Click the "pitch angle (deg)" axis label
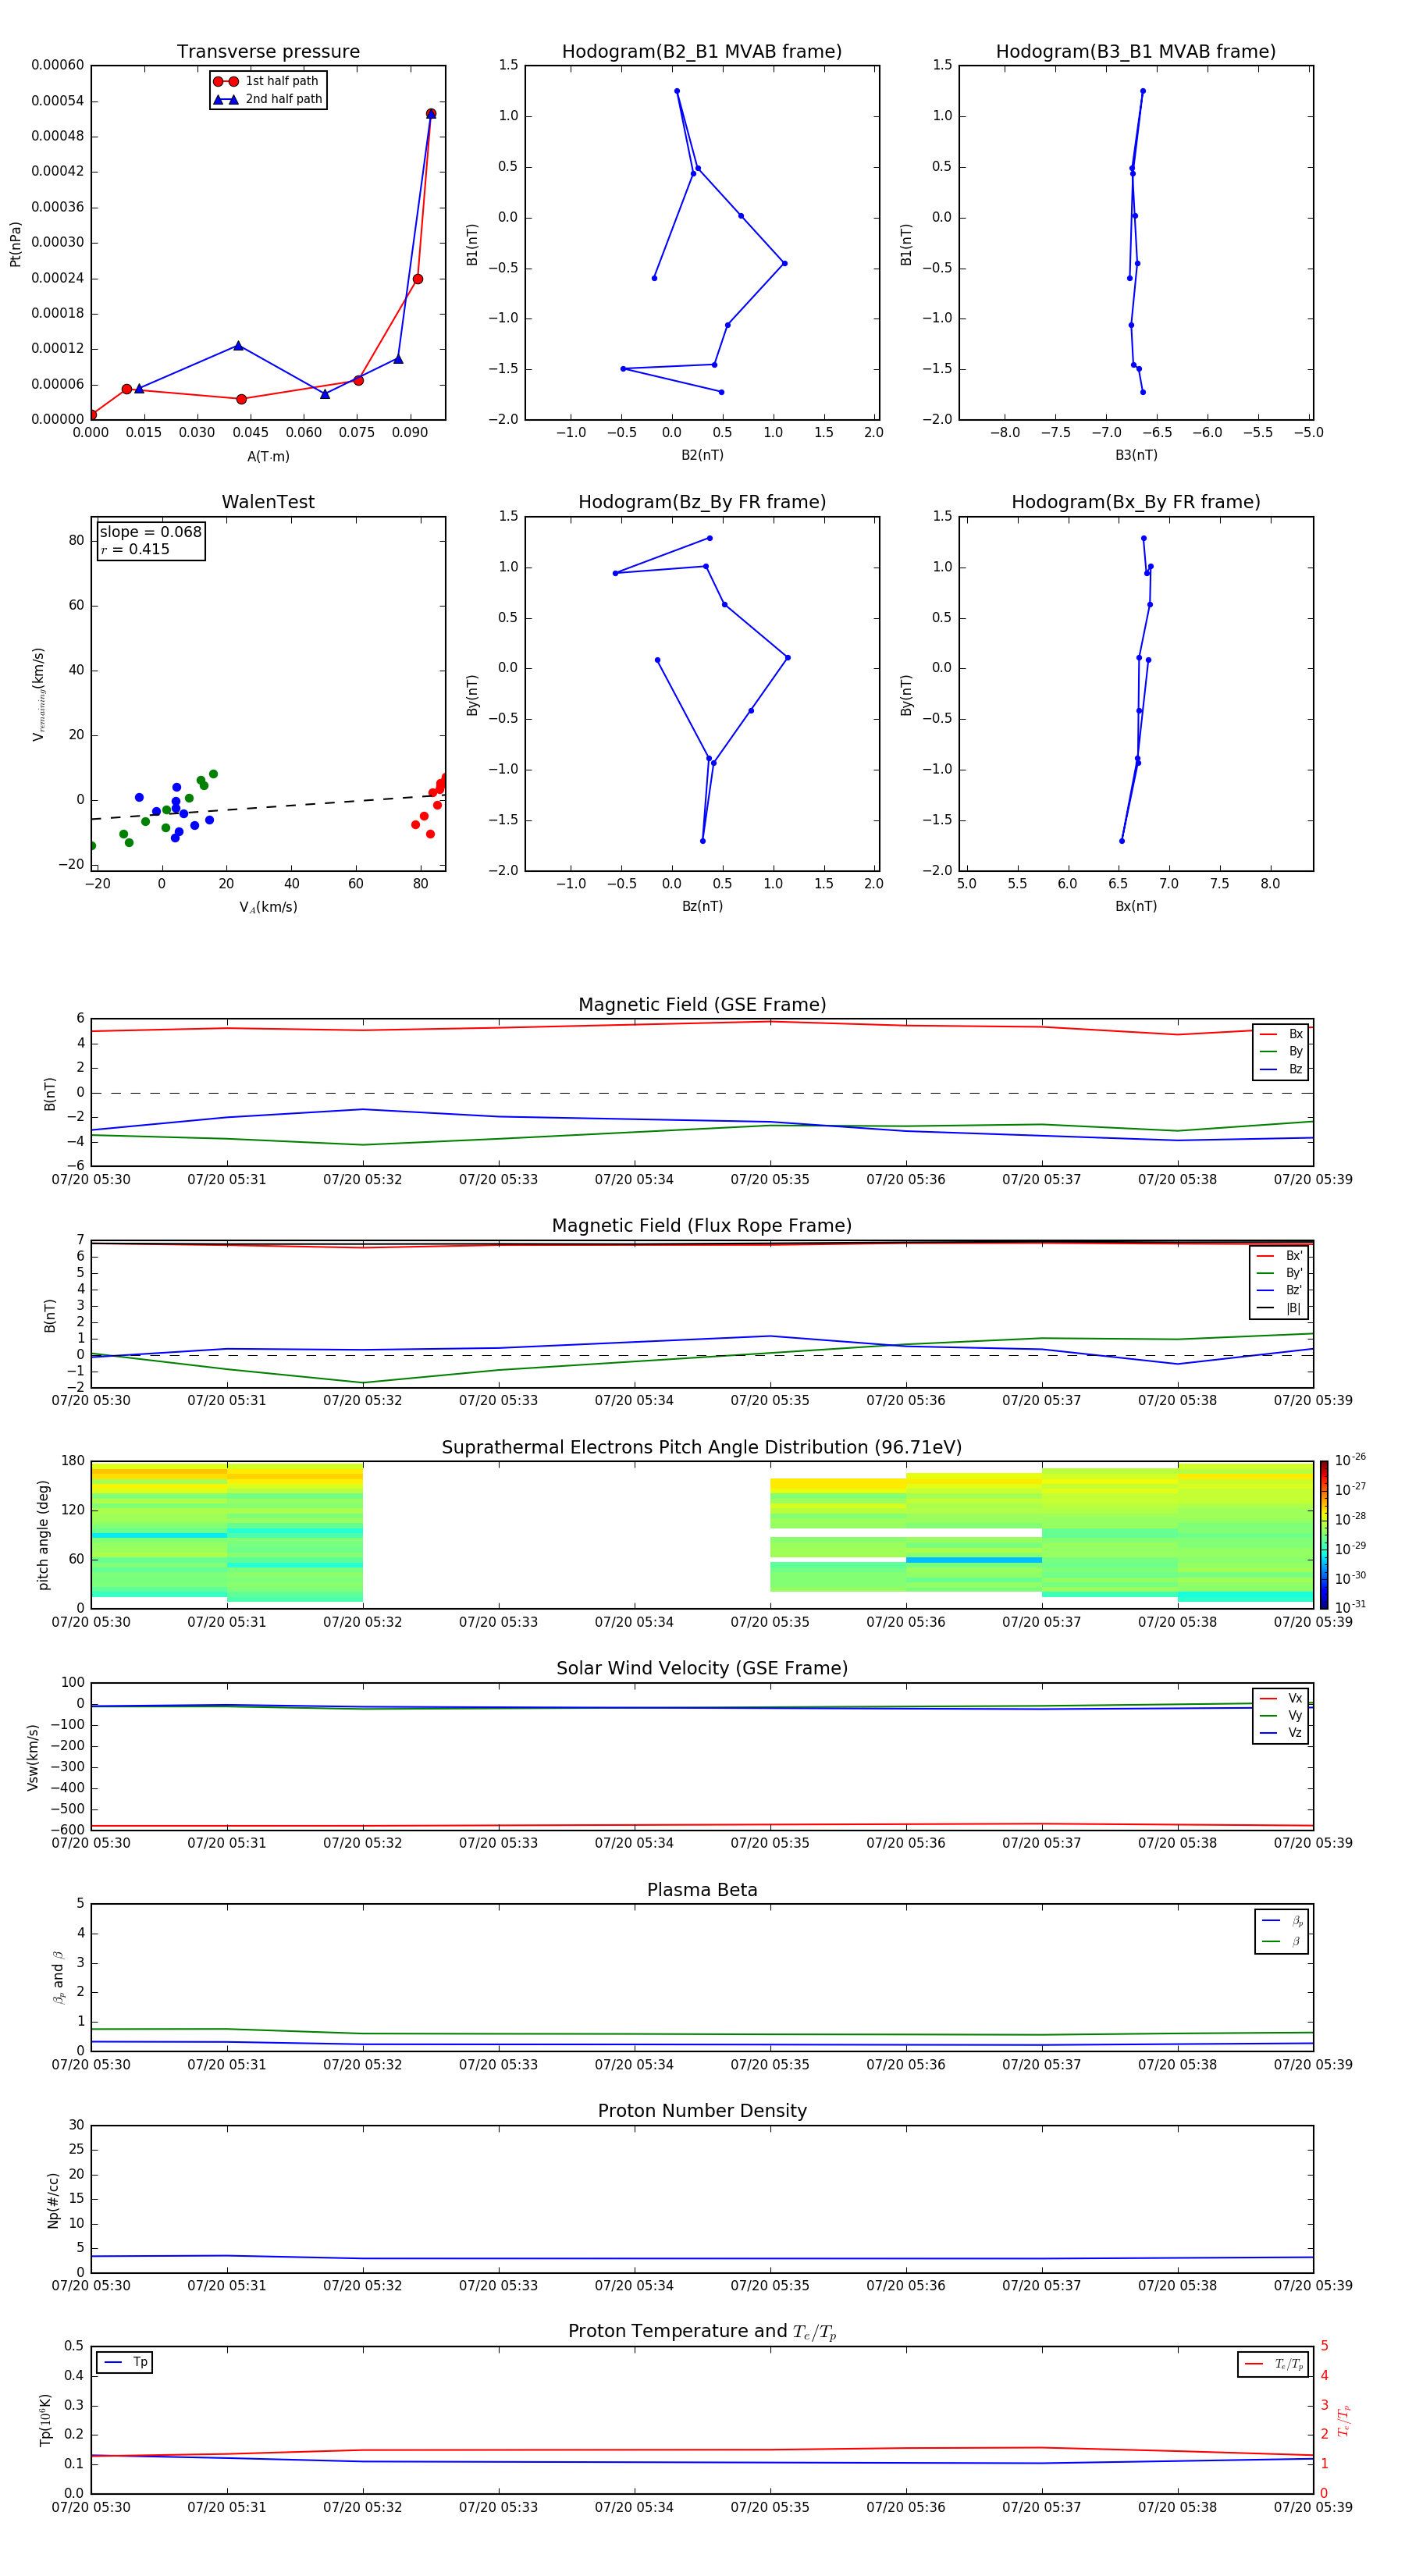The height and width of the screenshot is (2576, 1405). 43,1535
